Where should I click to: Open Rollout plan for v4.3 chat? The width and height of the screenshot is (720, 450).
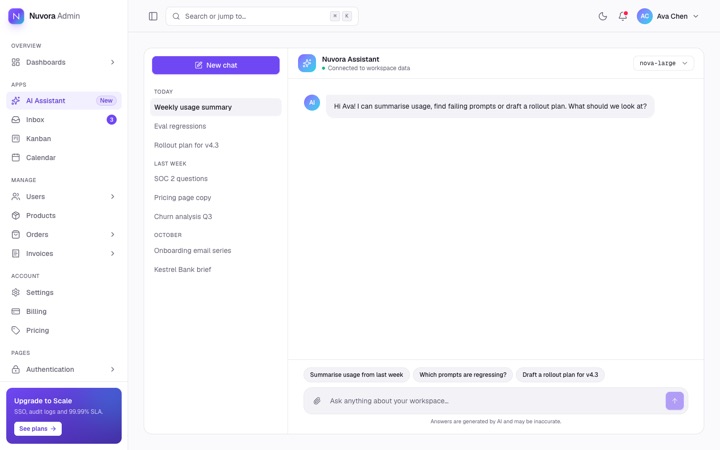coord(216,145)
